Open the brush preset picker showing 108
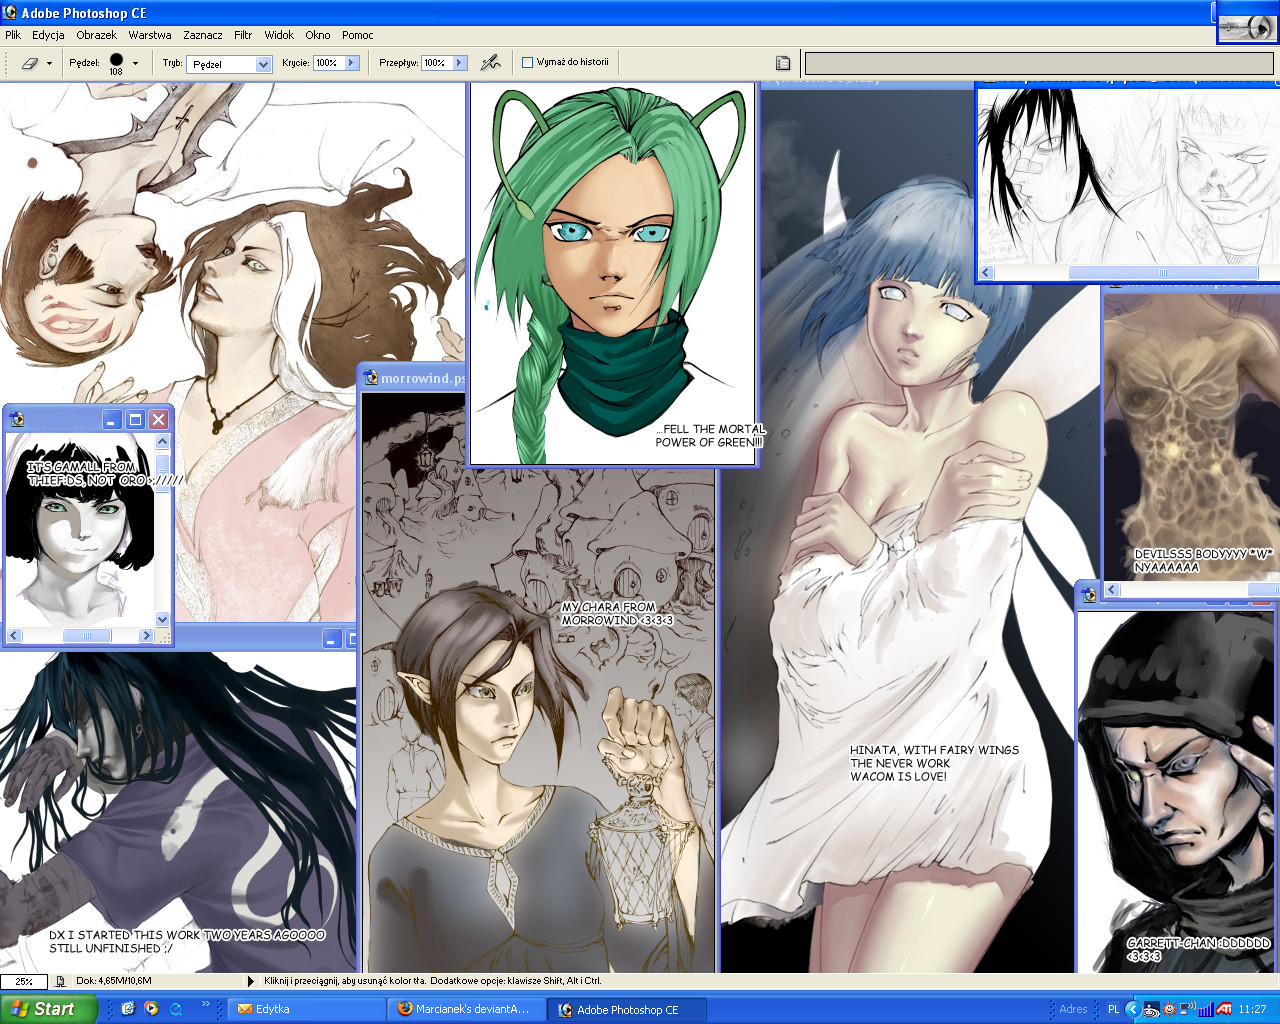 click(x=135, y=63)
